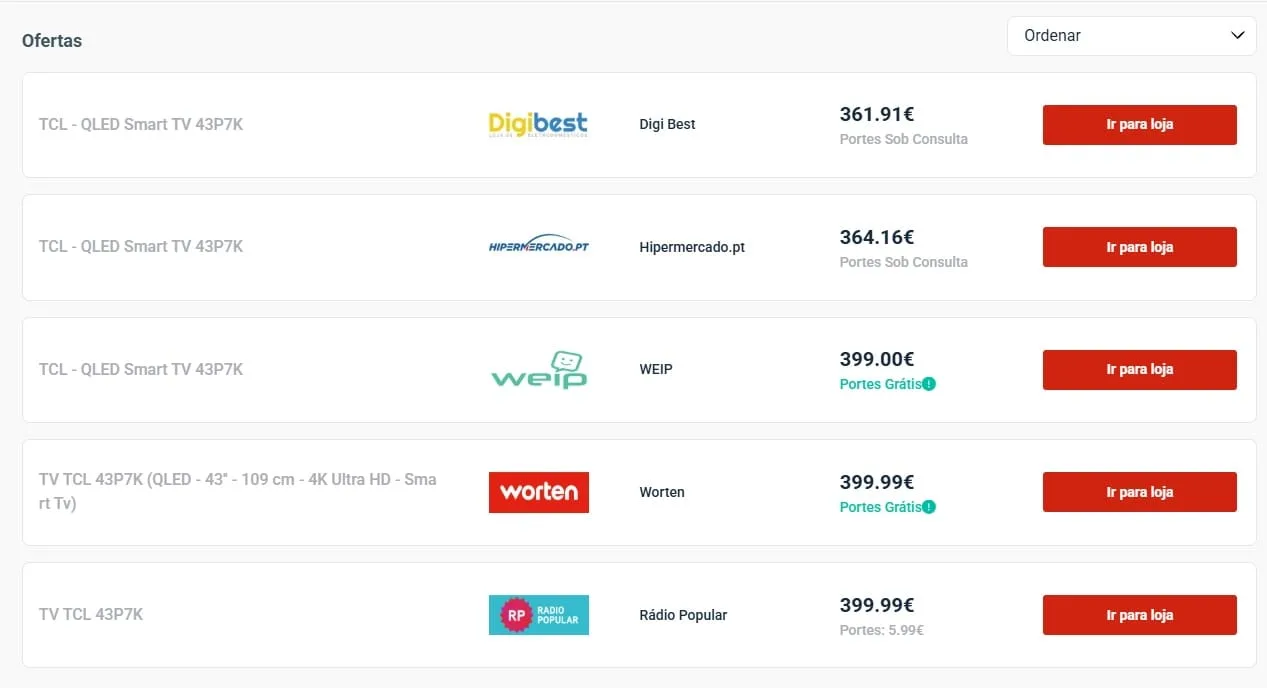Click "Ir para loja" on the Worten offer
Viewport: 1267px width, 688px height.
tap(1139, 491)
